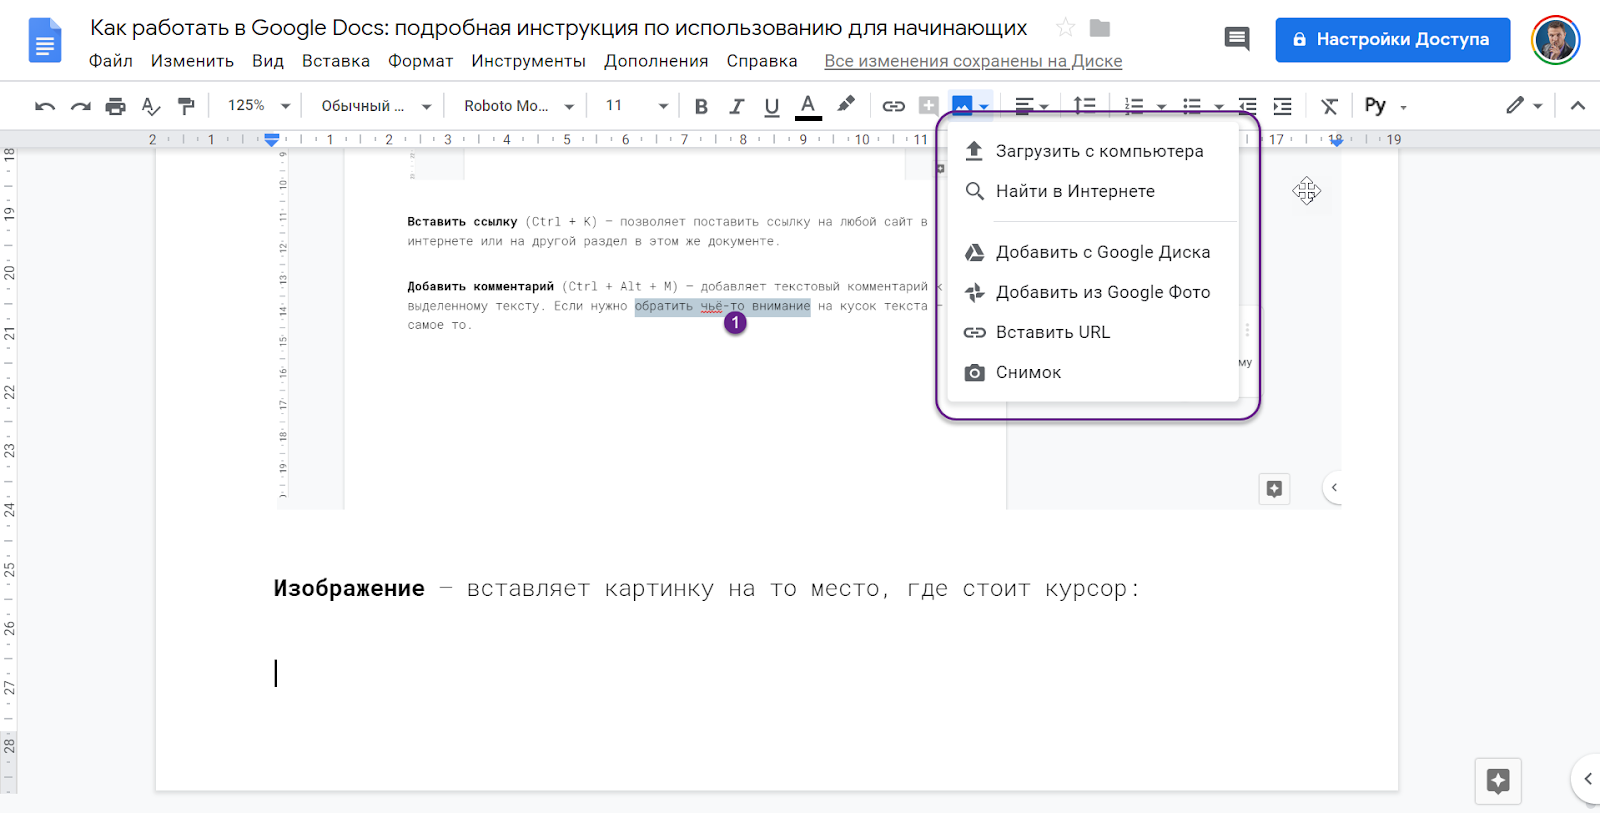
Task: Click the text alignment icon
Action: coord(1024,106)
